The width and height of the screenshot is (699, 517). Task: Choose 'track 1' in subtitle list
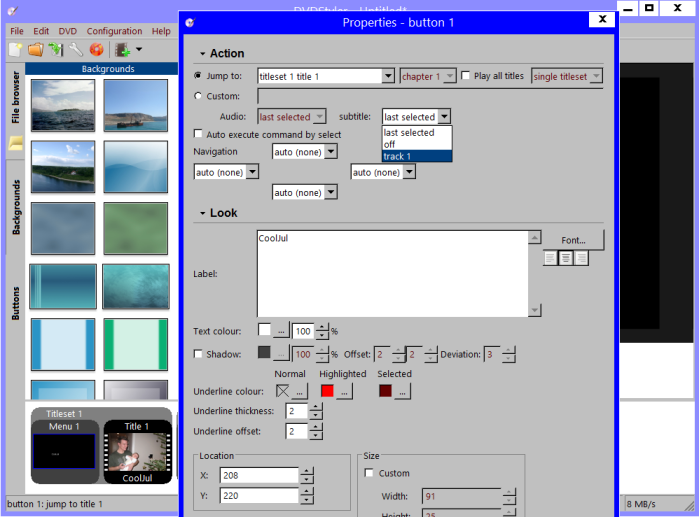pos(417,156)
